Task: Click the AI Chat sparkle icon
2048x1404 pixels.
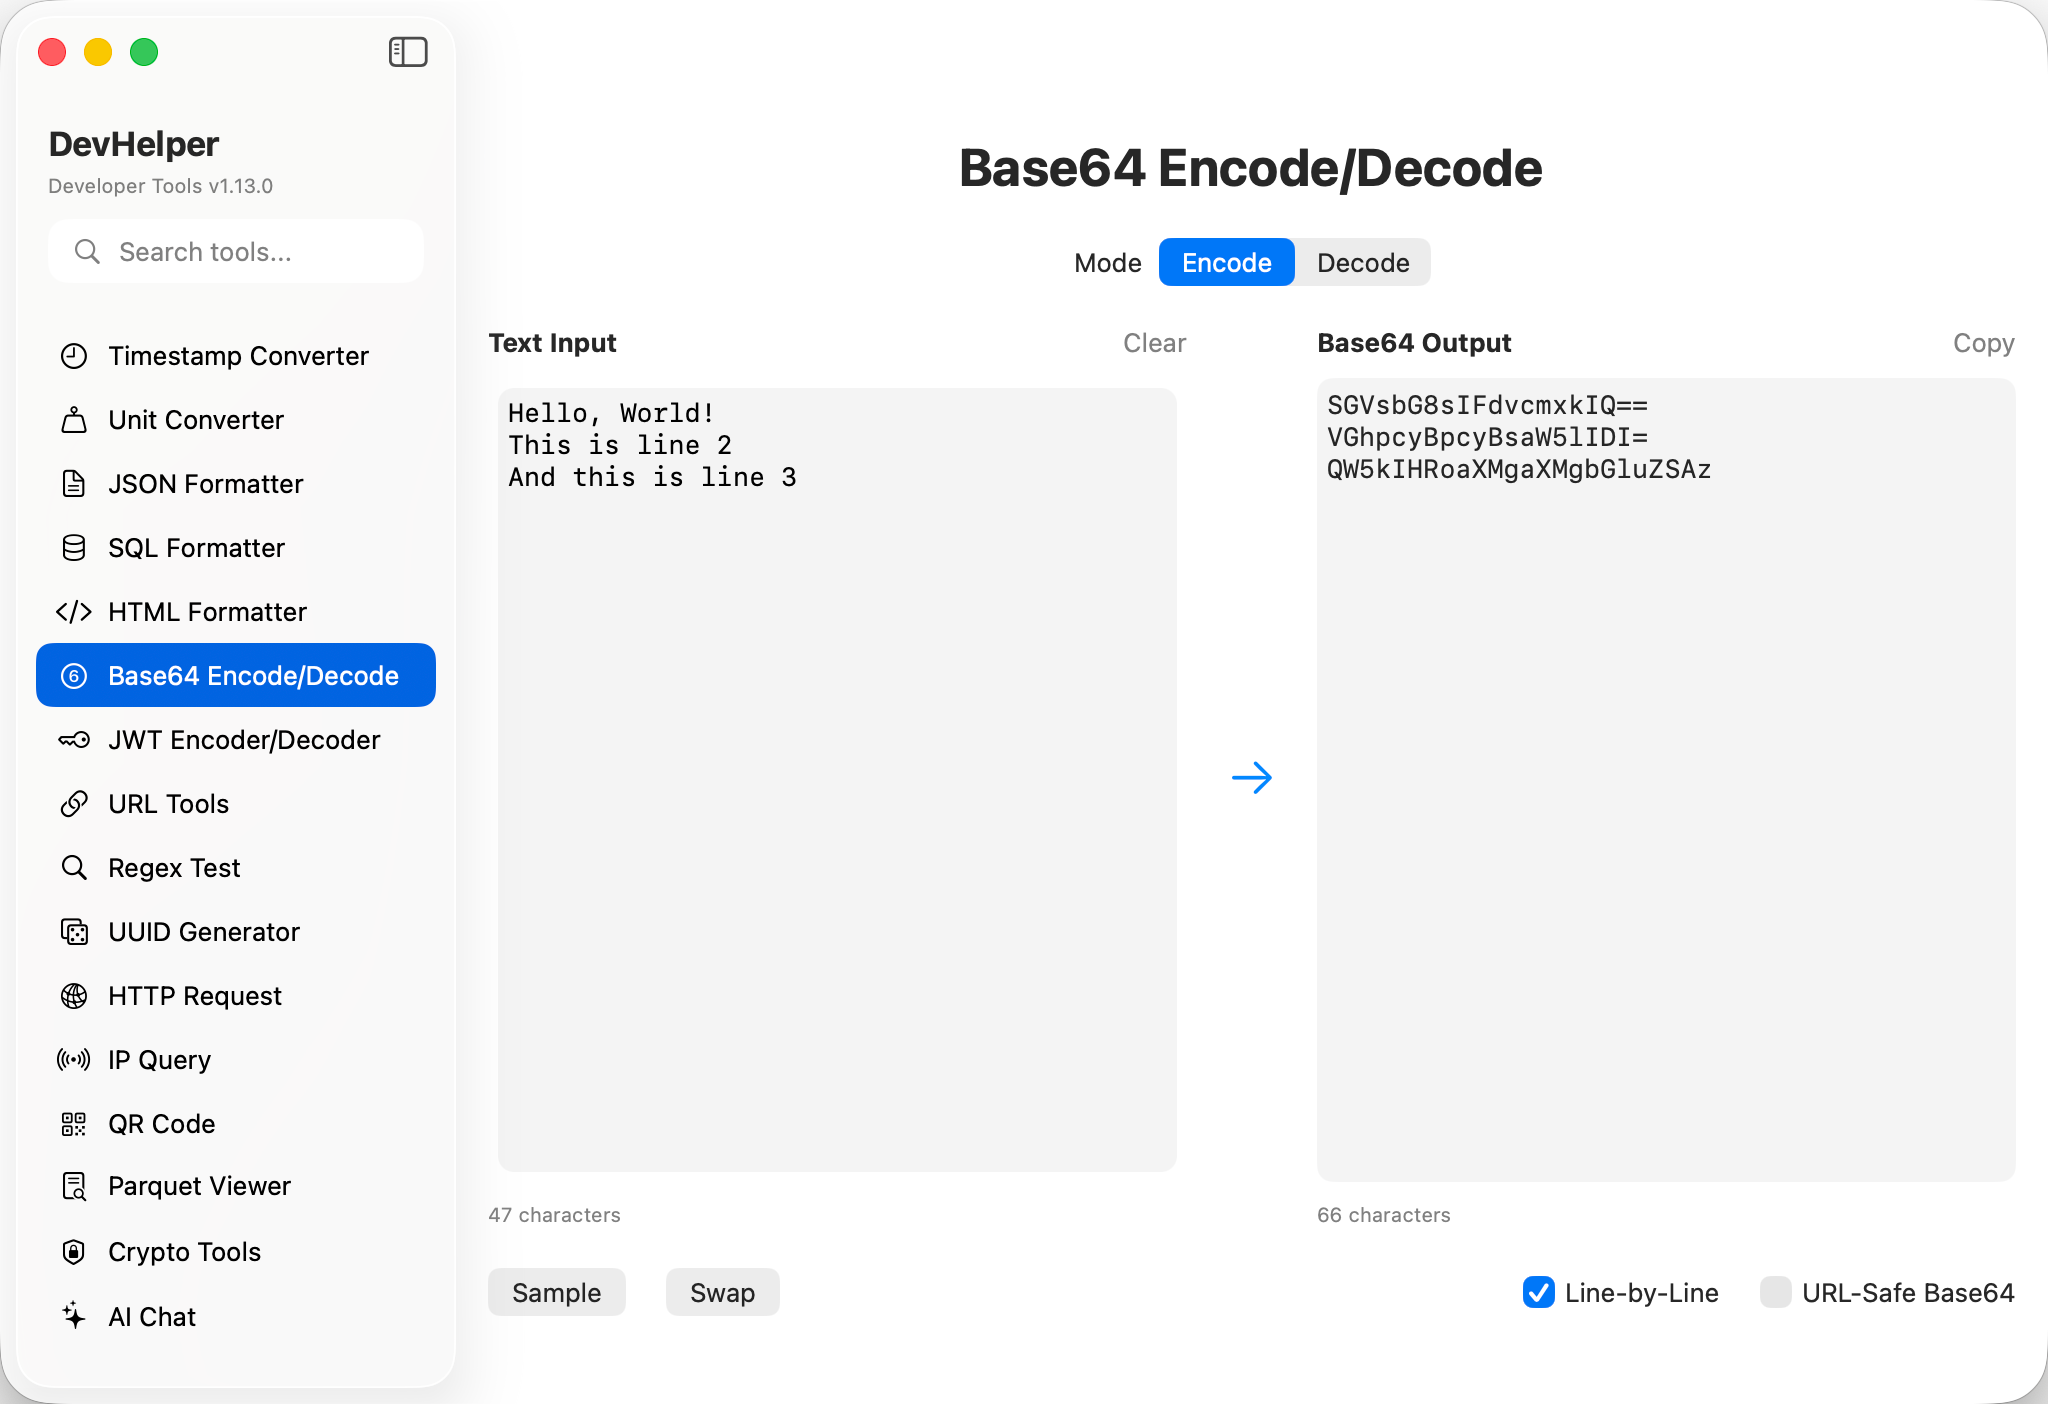Action: (74, 1316)
